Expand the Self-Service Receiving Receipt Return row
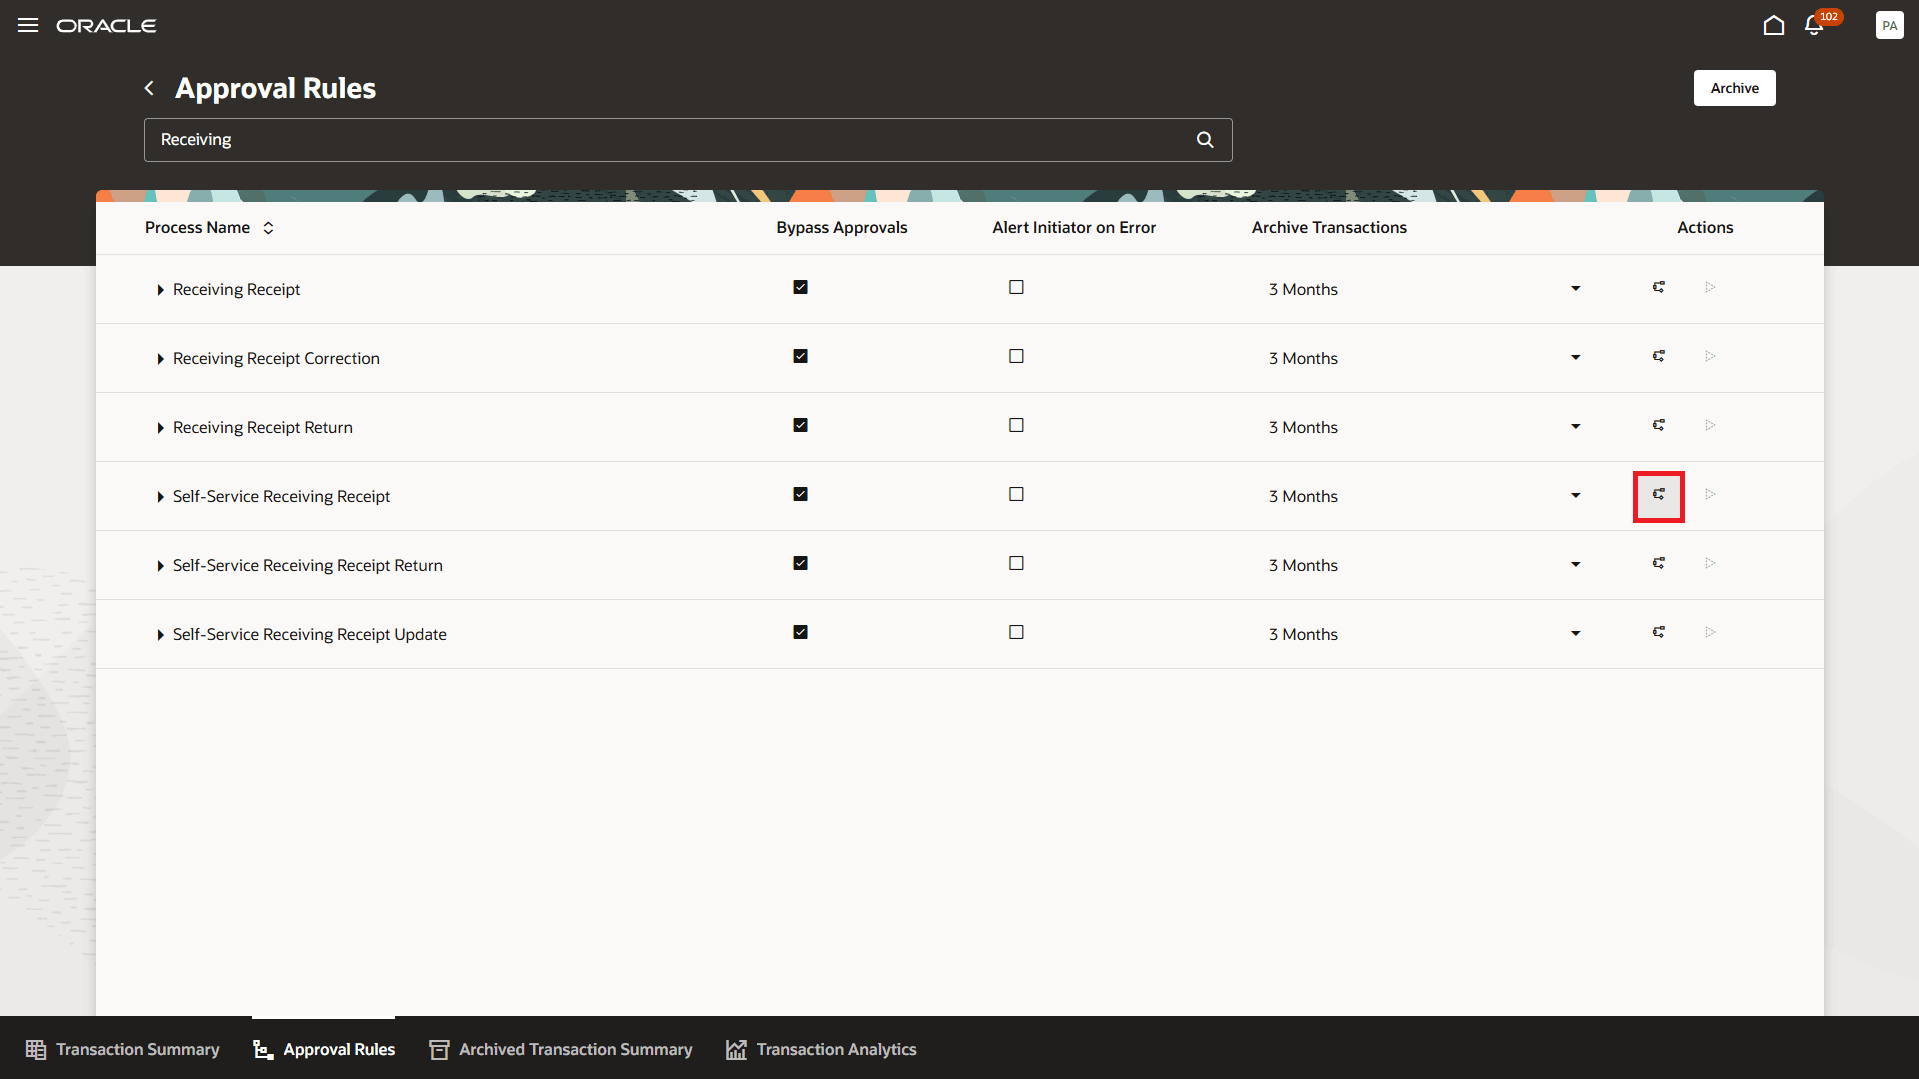 [161, 566]
